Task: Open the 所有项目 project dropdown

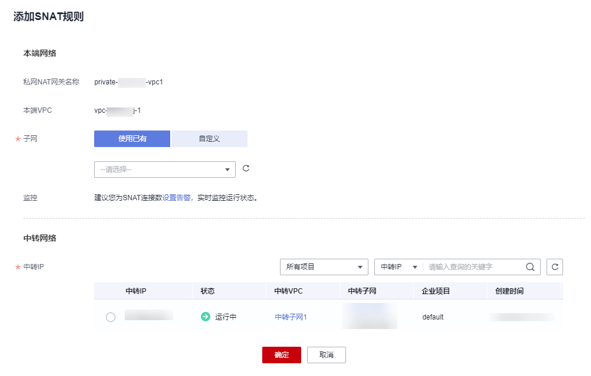Action: click(x=324, y=267)
